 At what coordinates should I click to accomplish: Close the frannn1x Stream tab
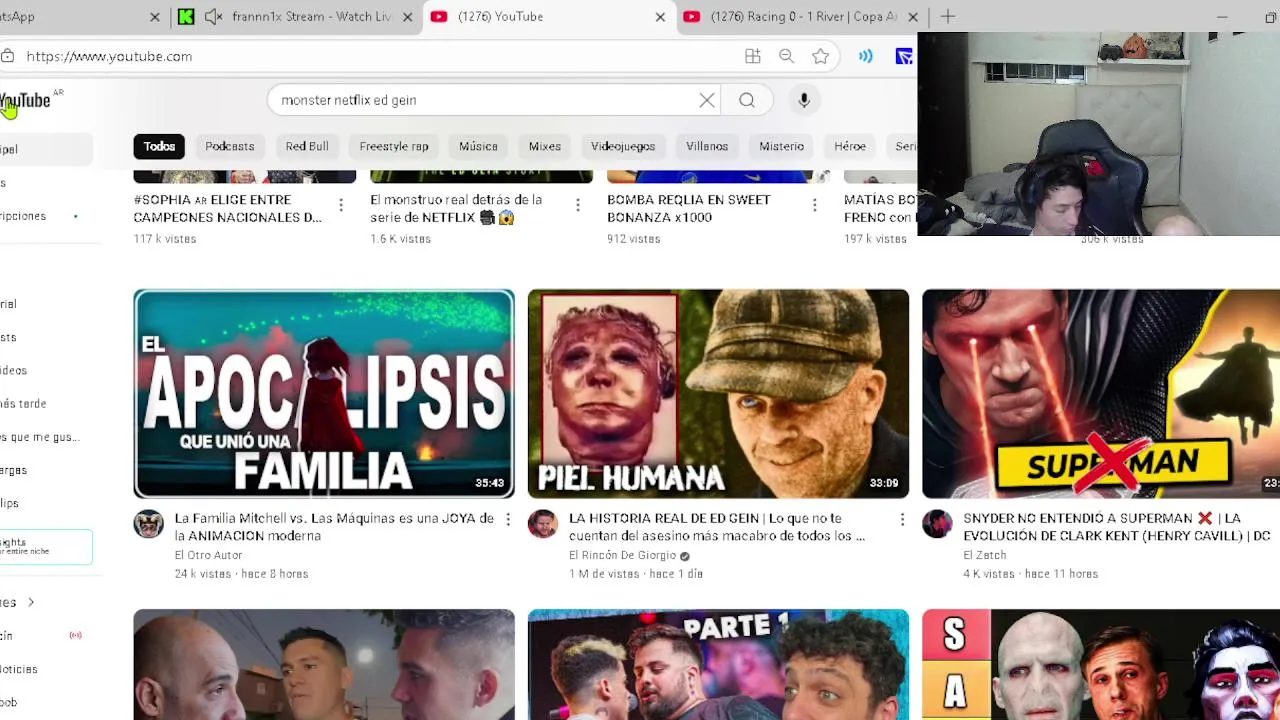pyautogui.click(x=407, y=17)
